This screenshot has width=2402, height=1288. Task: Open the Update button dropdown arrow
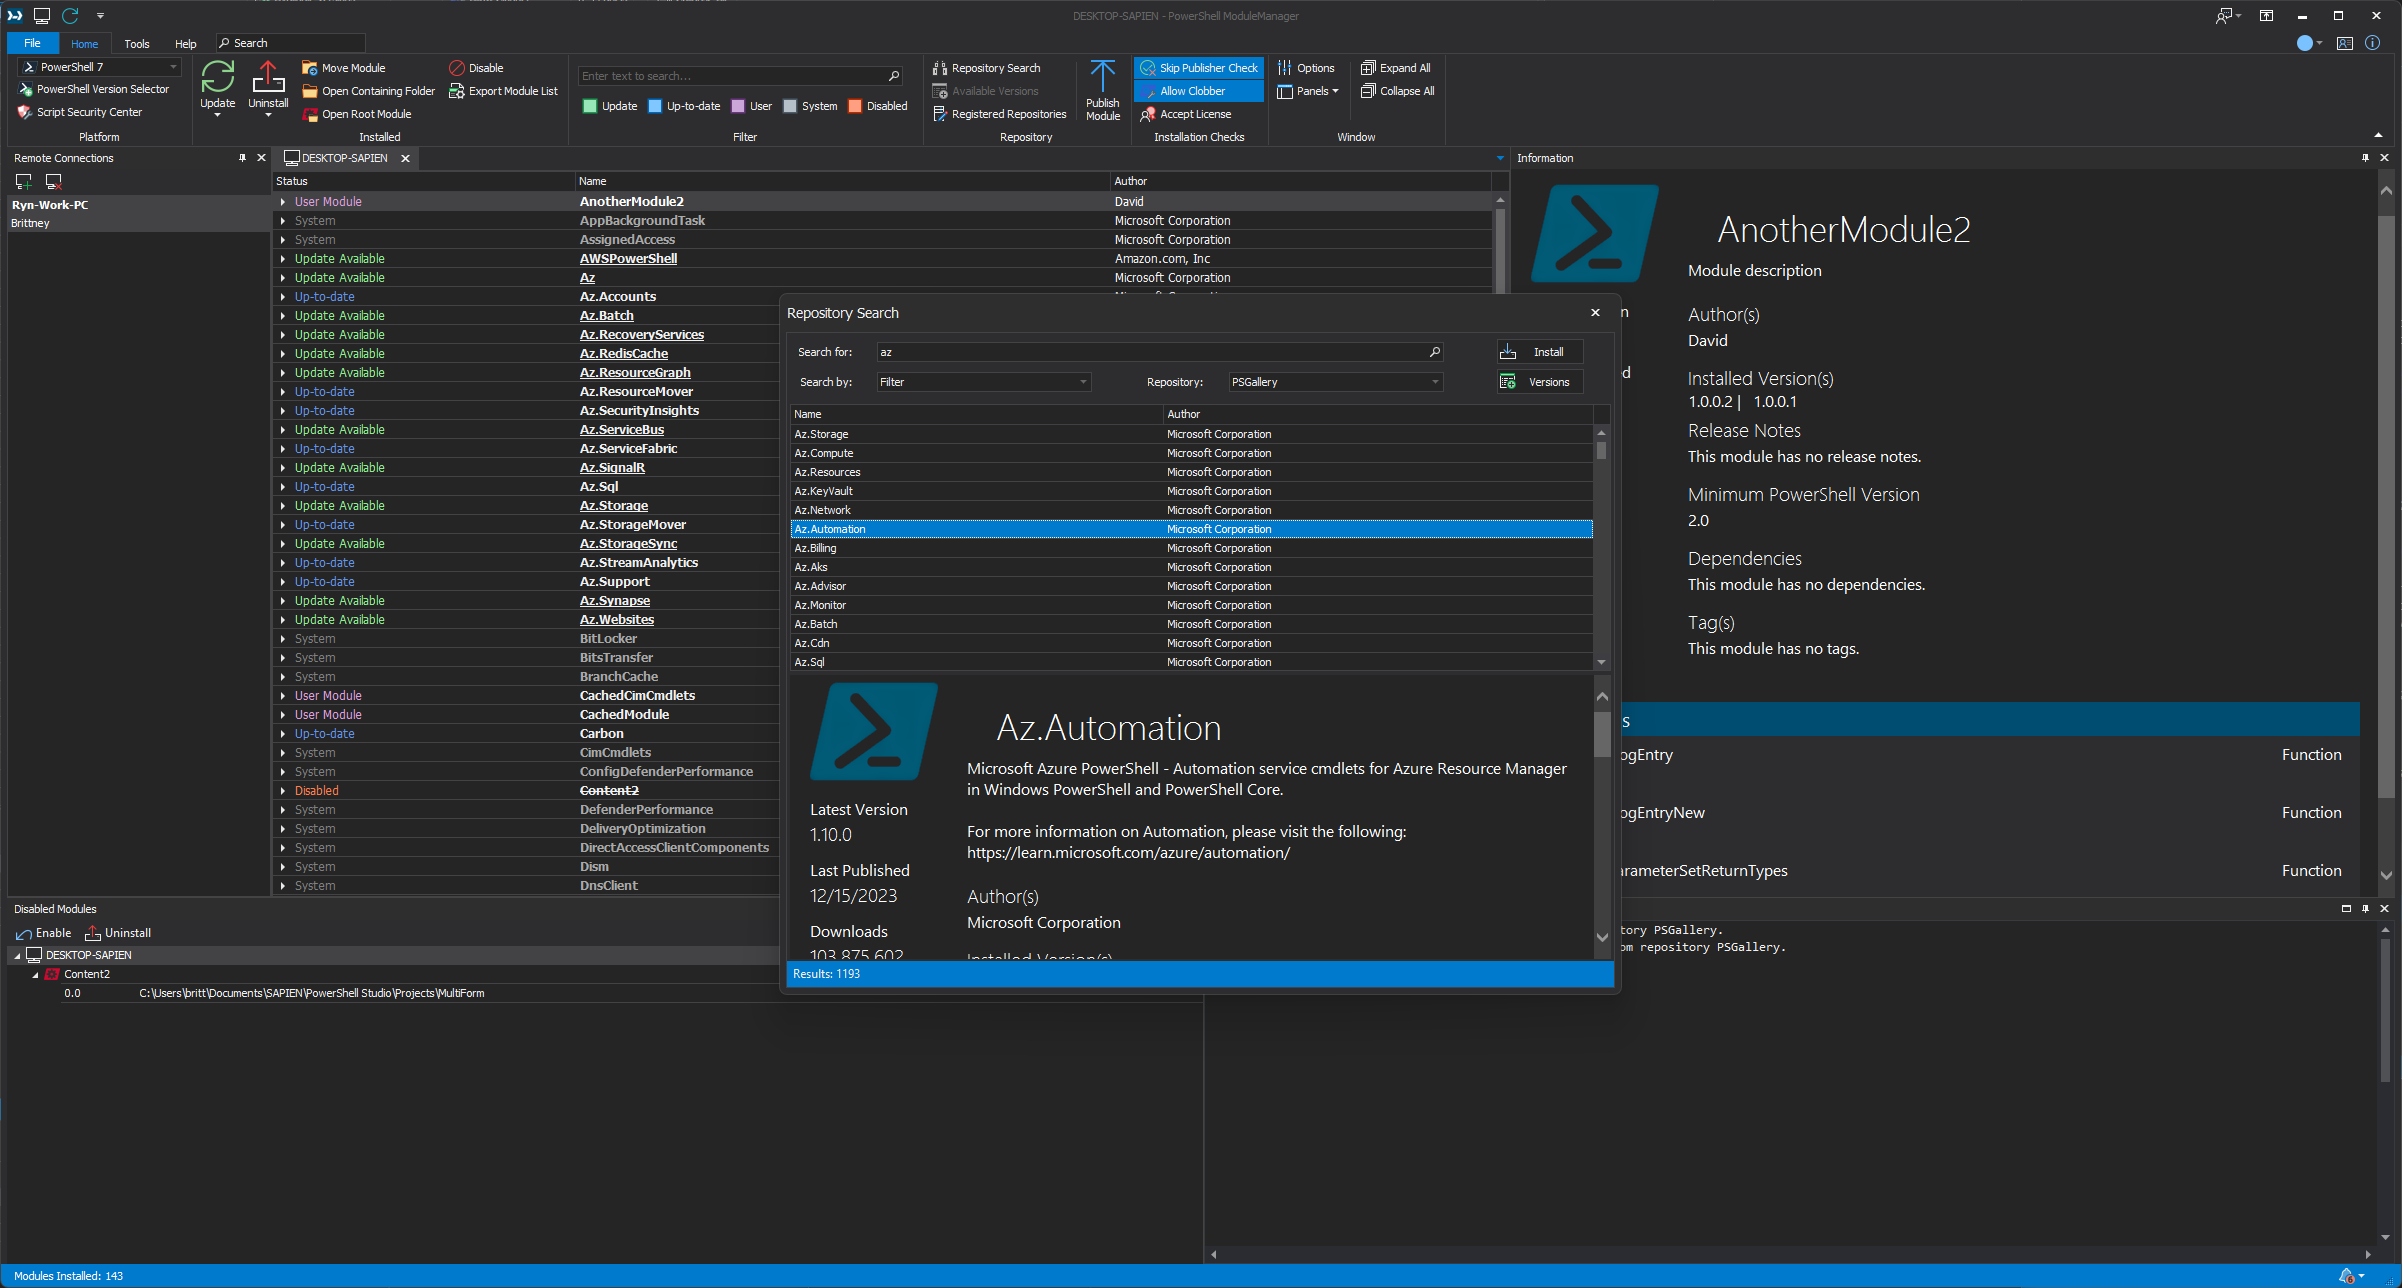pos(217,116)
